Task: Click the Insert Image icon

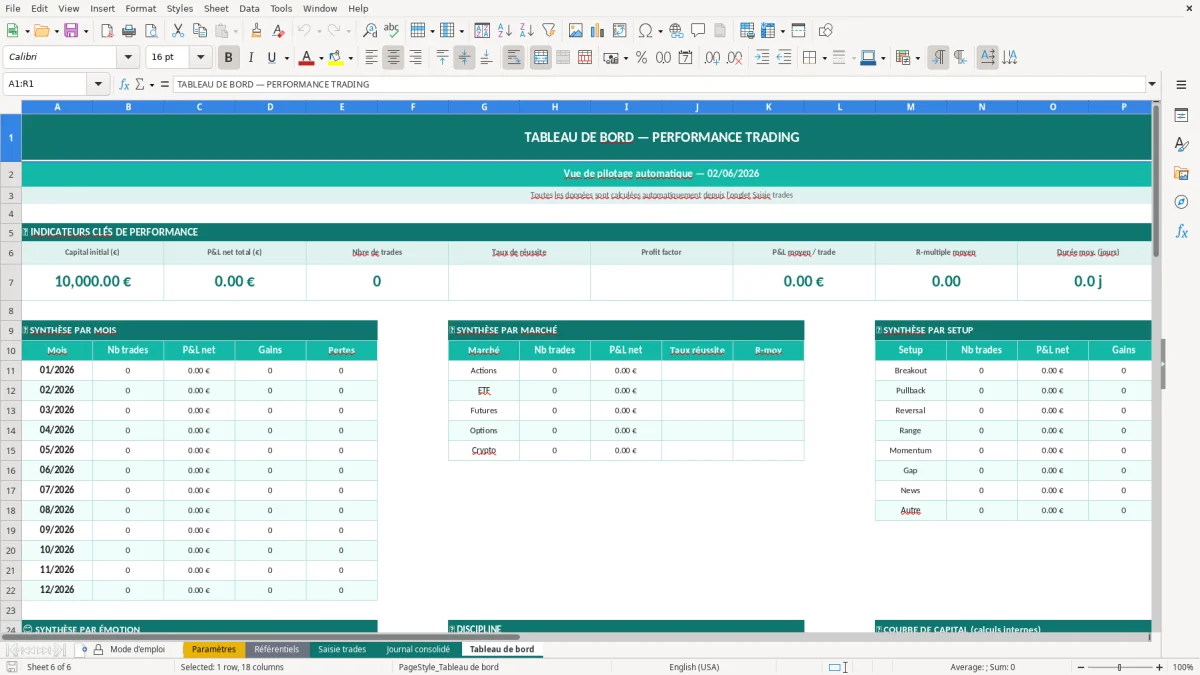Action: pos(576,31)
